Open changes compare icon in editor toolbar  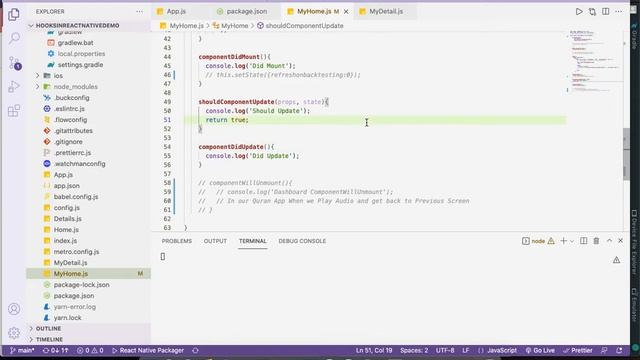(x=592, y=11)
